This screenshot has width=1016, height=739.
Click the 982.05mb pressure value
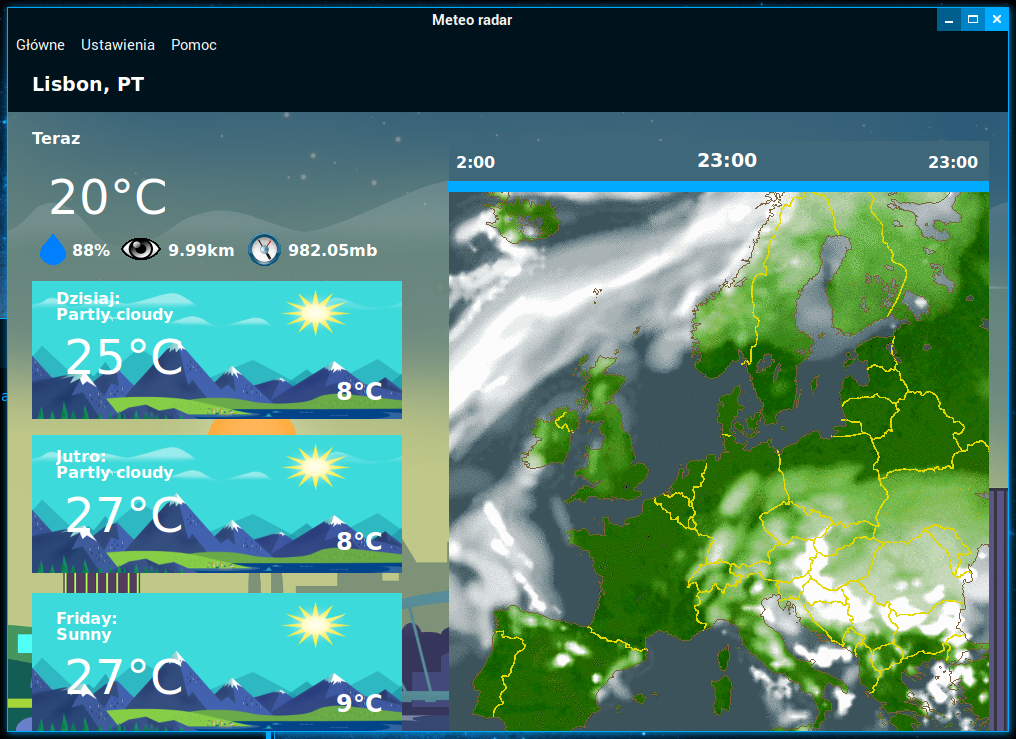coord(332,250)
